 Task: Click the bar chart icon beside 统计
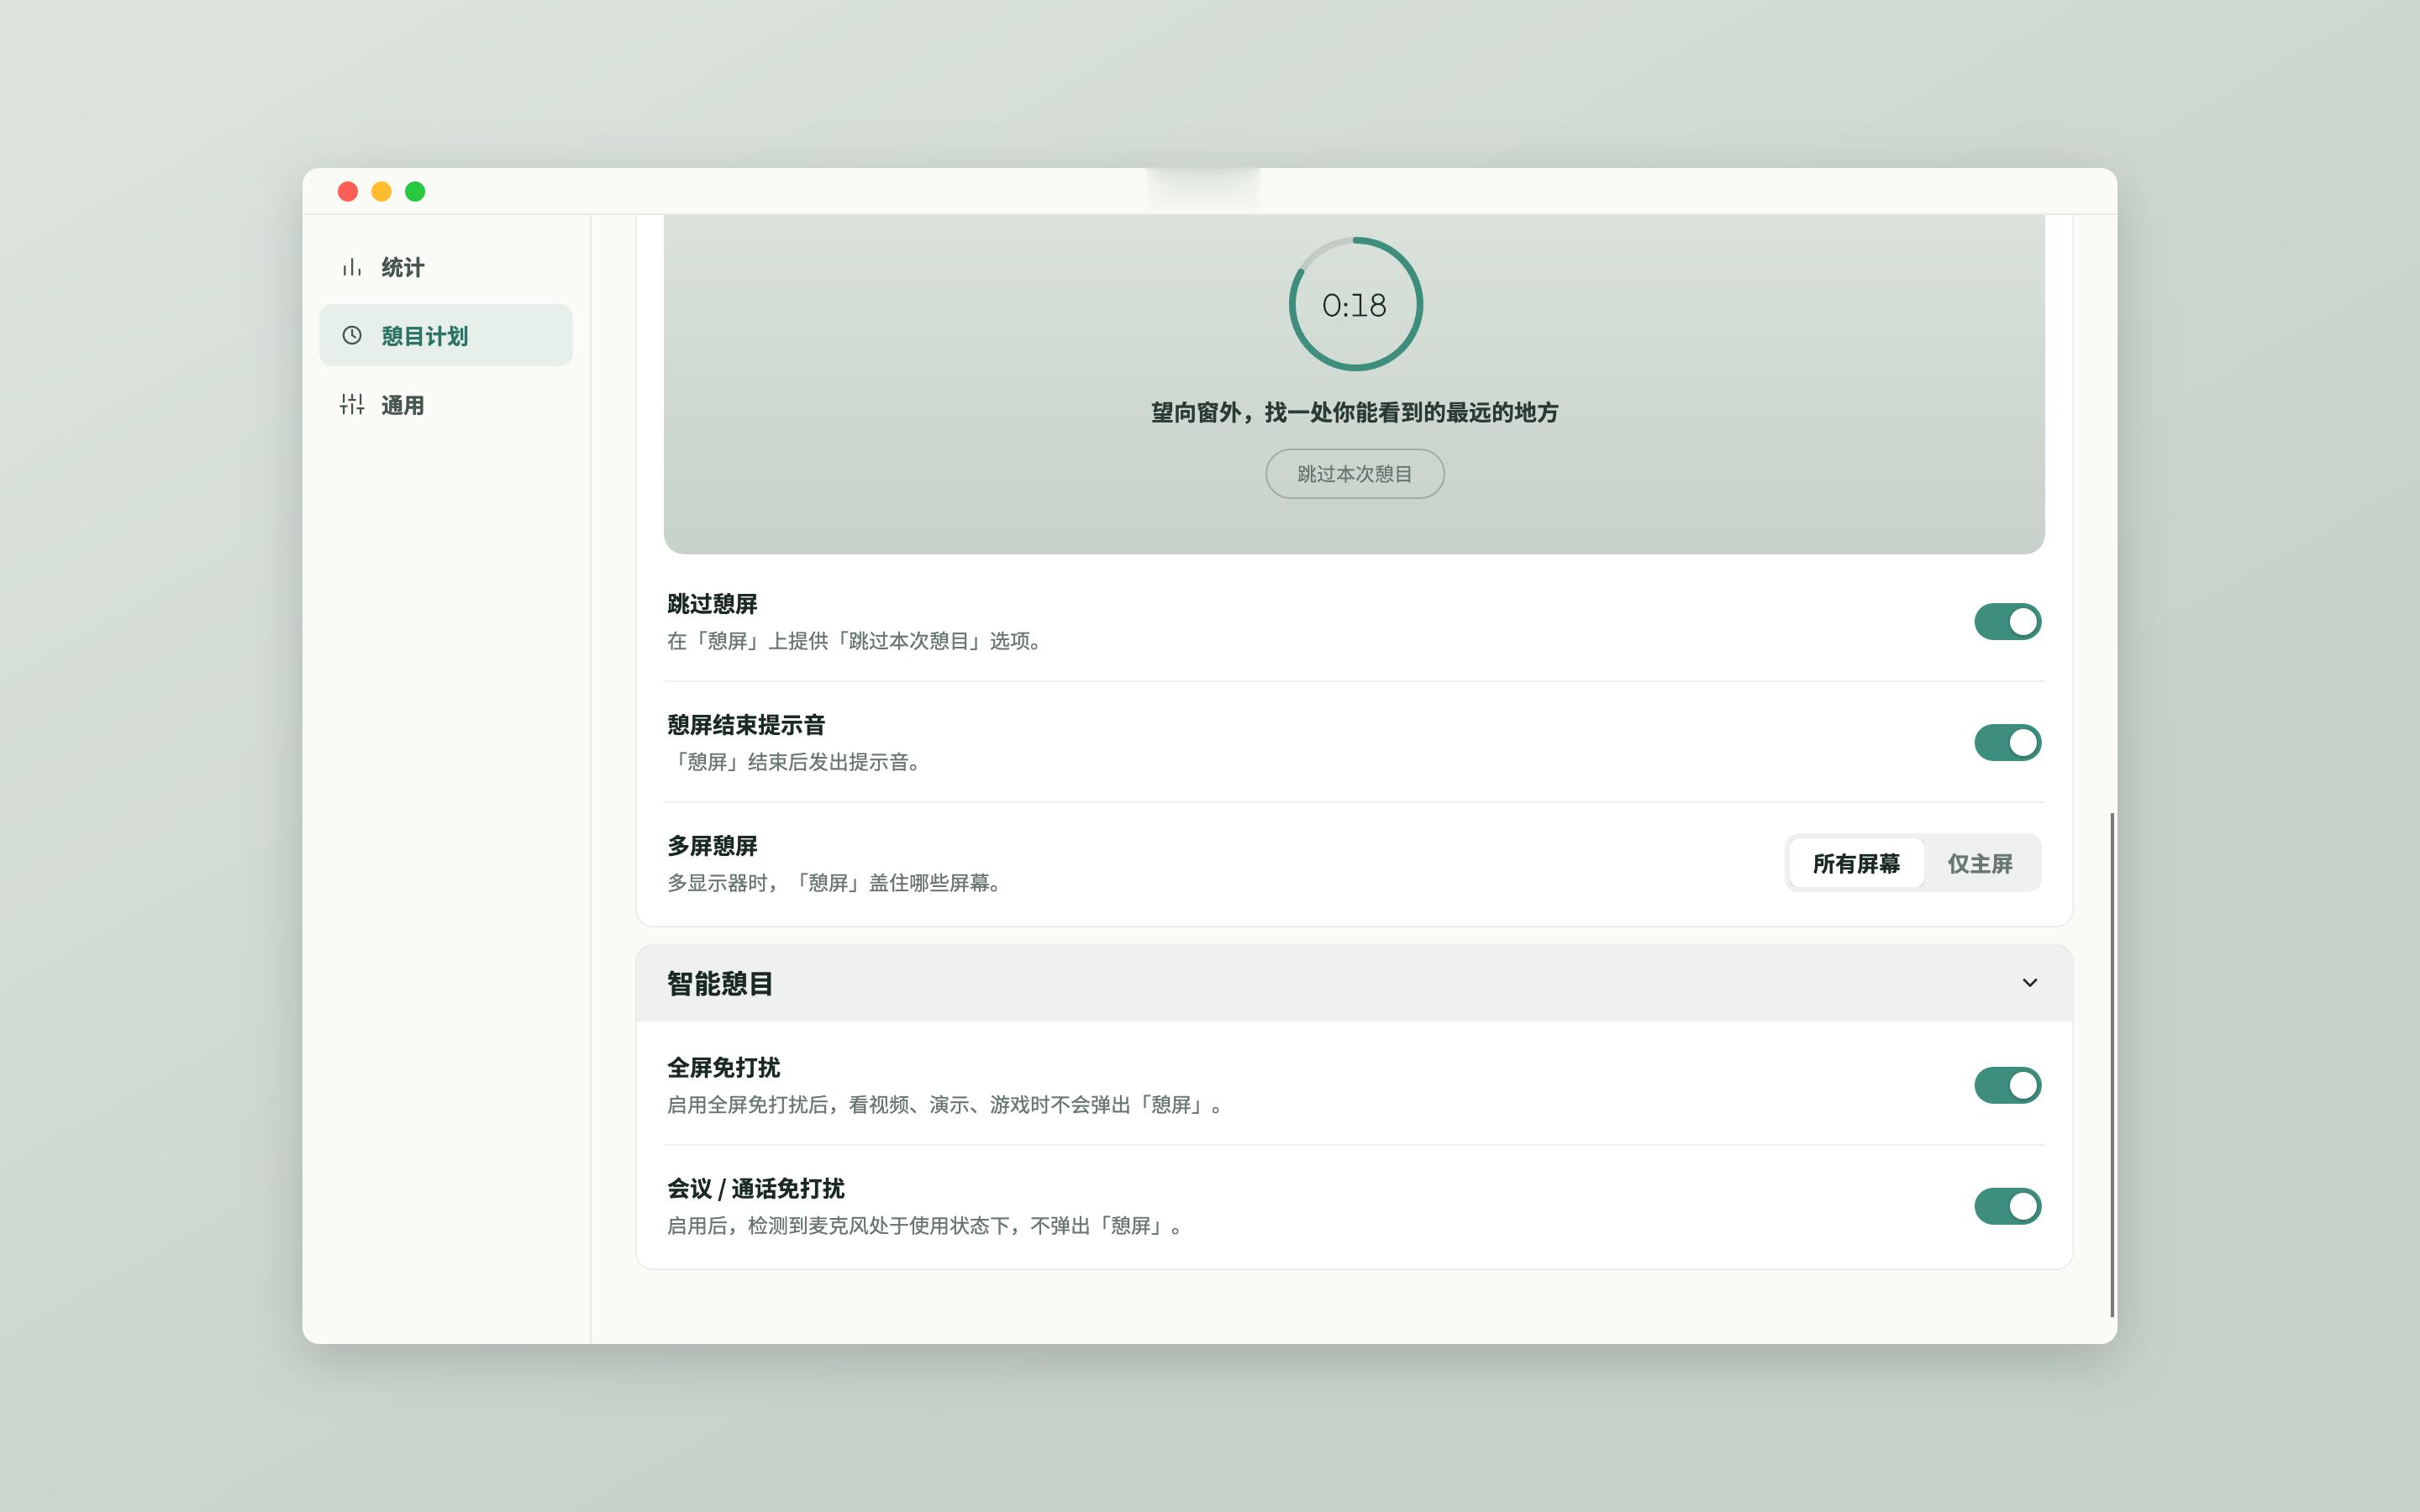click(351, 267)
